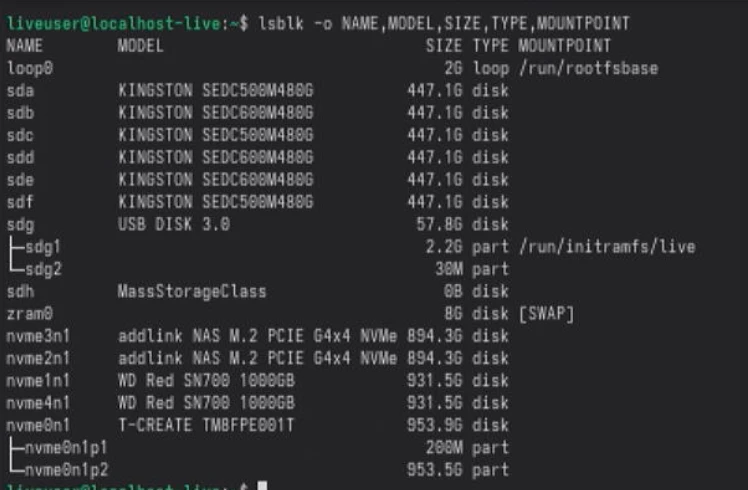
Task: Click the zram0 device name
Action: [x=29, y=314]
